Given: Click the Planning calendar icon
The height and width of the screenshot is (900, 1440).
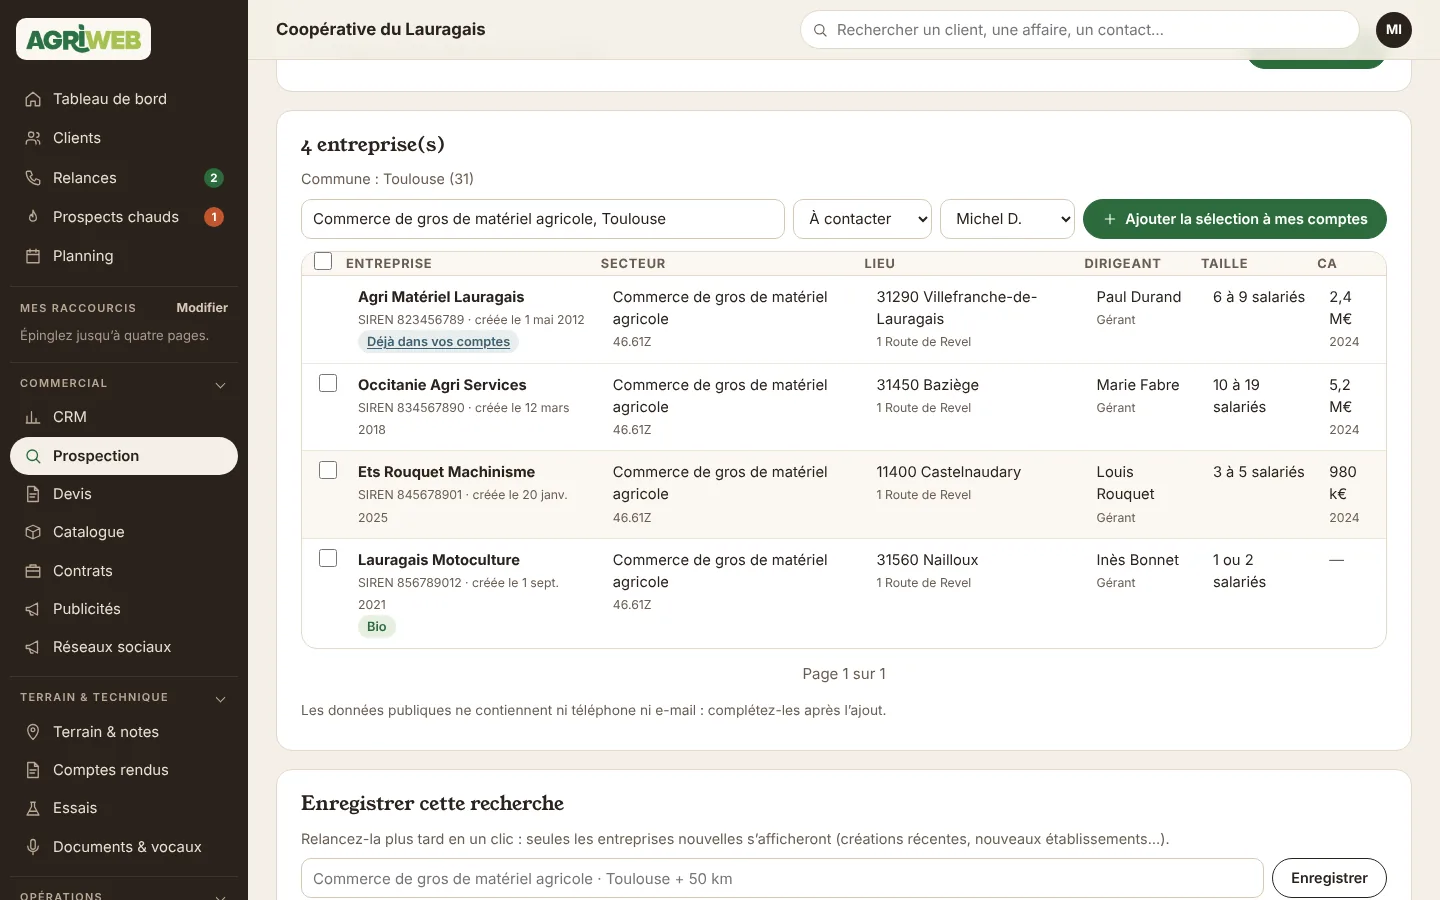Looking at the screenshot, I should tap(33, 256).
